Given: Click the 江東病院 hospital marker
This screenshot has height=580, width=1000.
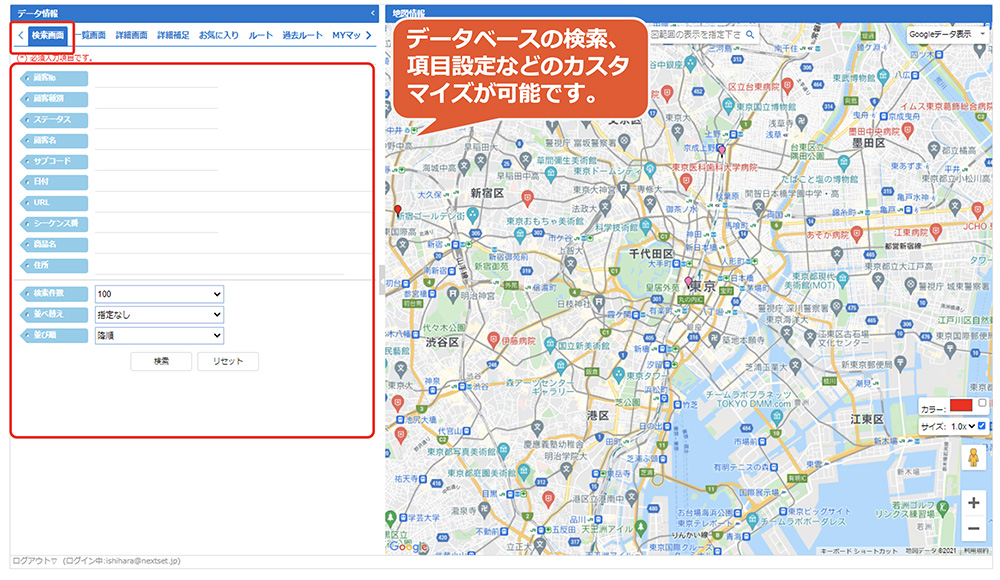Looking at the screenshot, I should (936, 232).
